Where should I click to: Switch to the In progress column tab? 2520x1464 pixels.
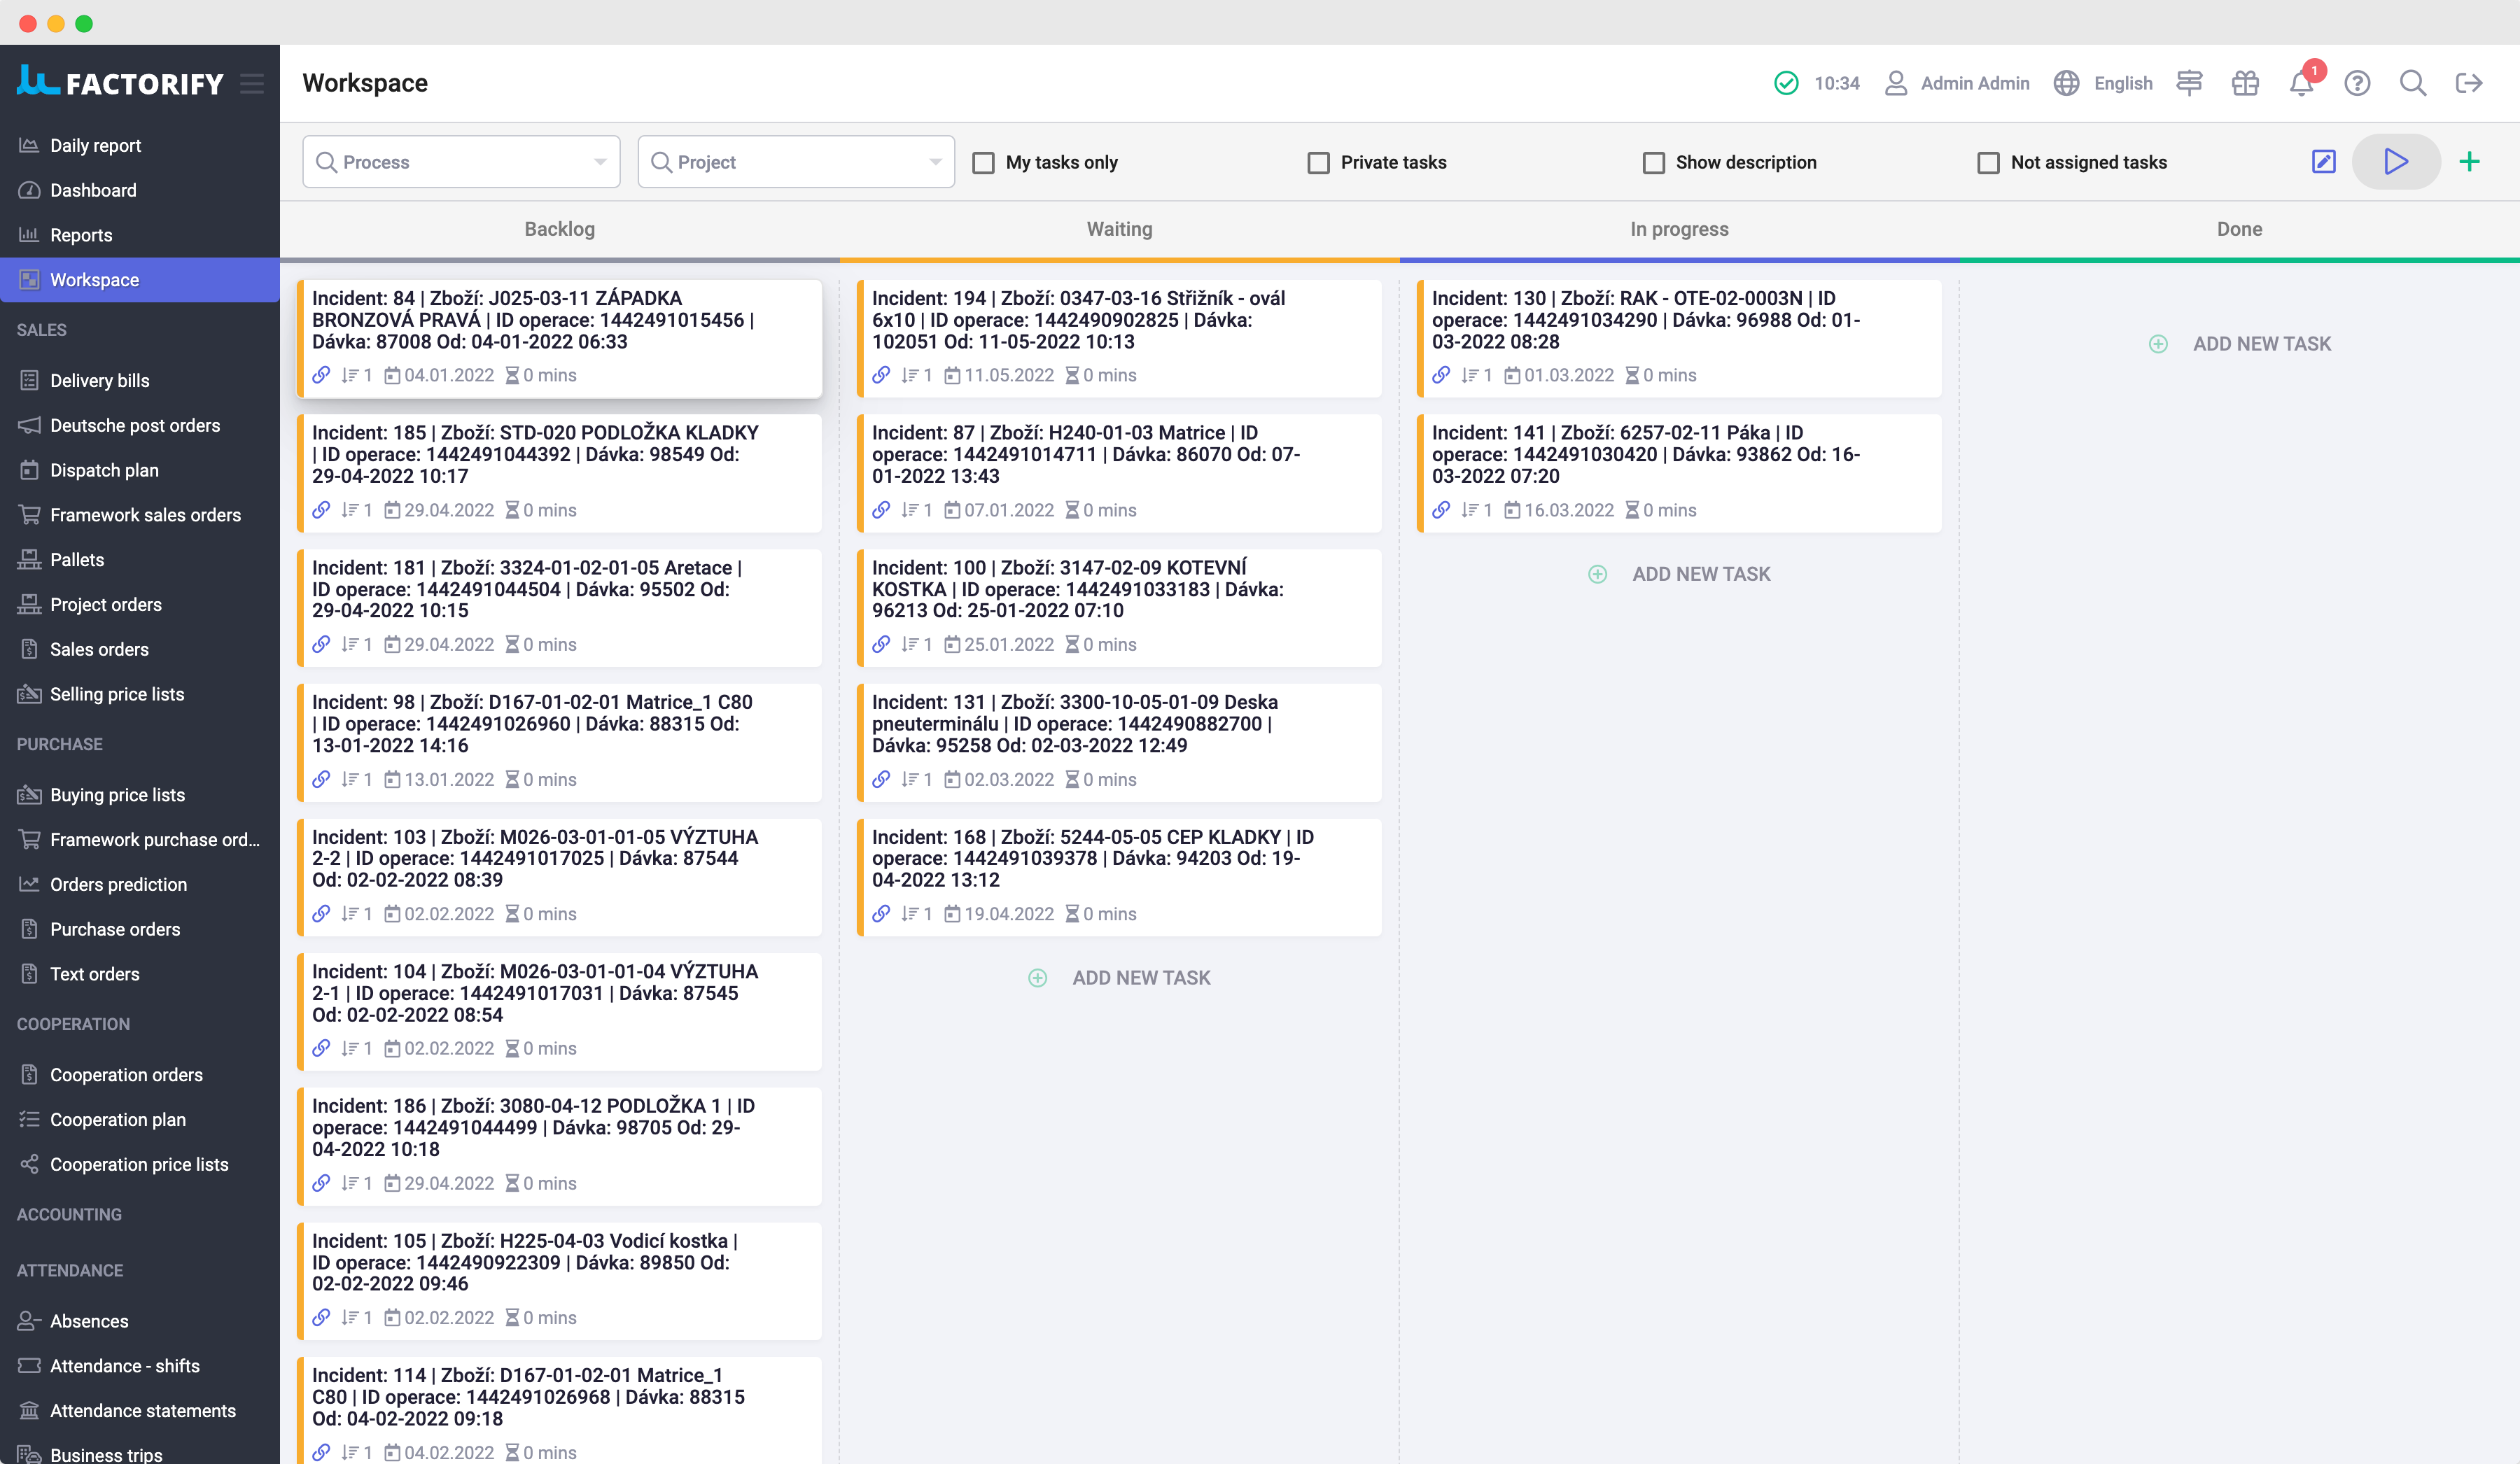[1679, 228]
